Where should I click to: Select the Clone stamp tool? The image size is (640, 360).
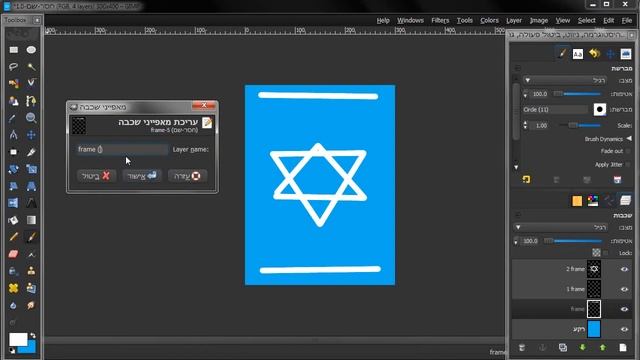(x=31, y=271)
